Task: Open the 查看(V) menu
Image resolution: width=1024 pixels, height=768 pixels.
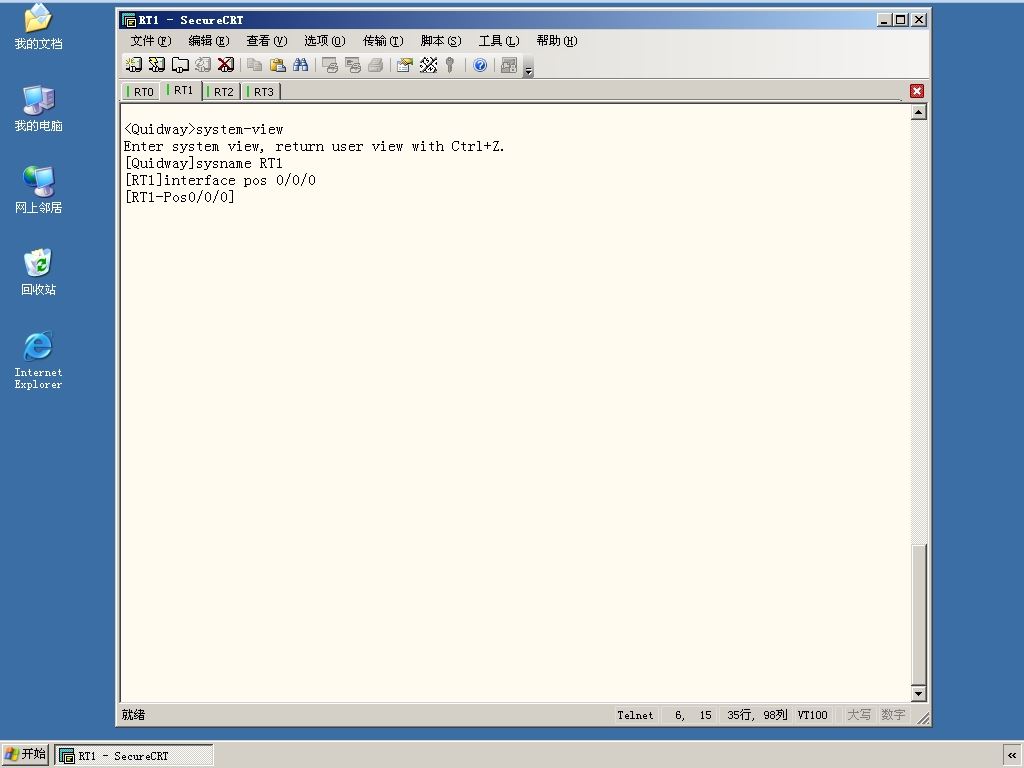Action: [x=266, y=41]
